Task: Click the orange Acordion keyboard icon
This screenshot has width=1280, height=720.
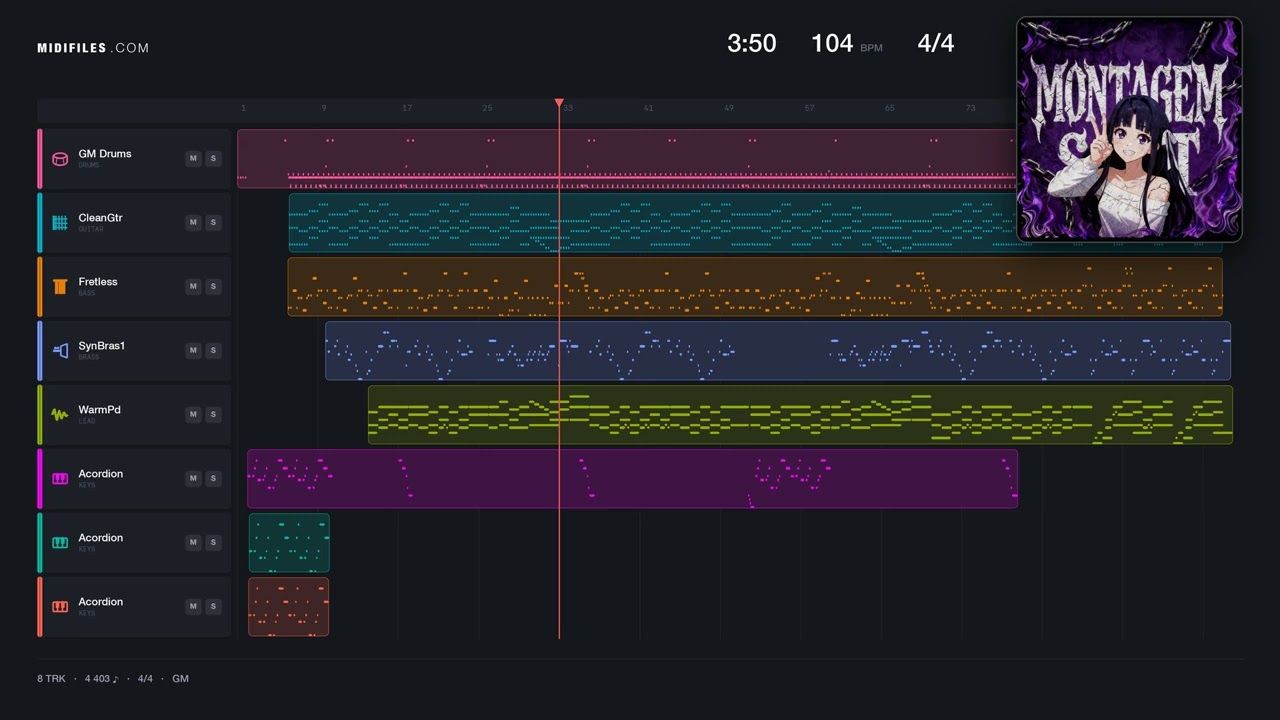Action: 60,606
